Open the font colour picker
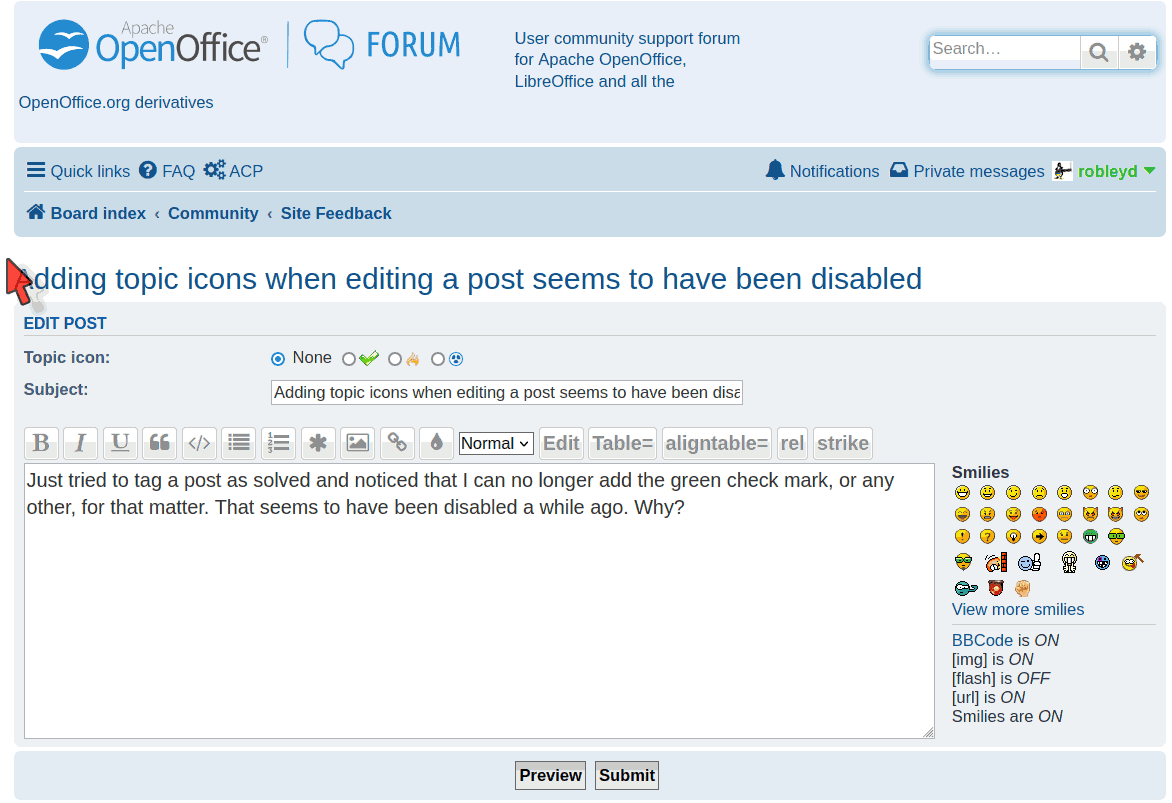The width and height of the screenshot is (1172, 803). [x=436, y=443]
